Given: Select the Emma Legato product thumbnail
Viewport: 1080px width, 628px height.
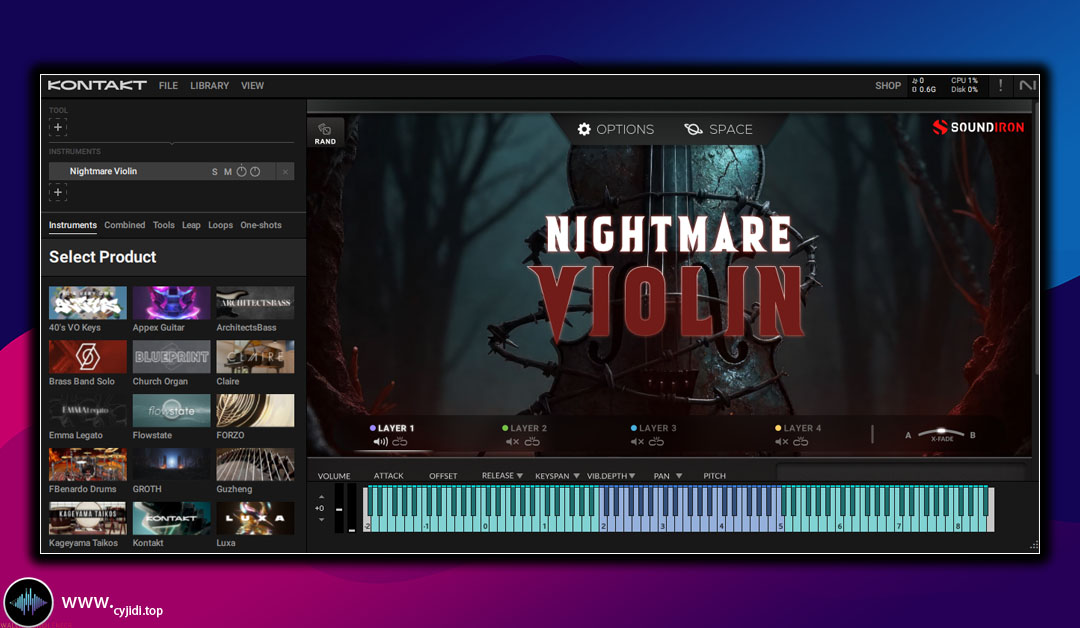Looking at the screenshot, I should pyautogui.click(x=87, y=410).
